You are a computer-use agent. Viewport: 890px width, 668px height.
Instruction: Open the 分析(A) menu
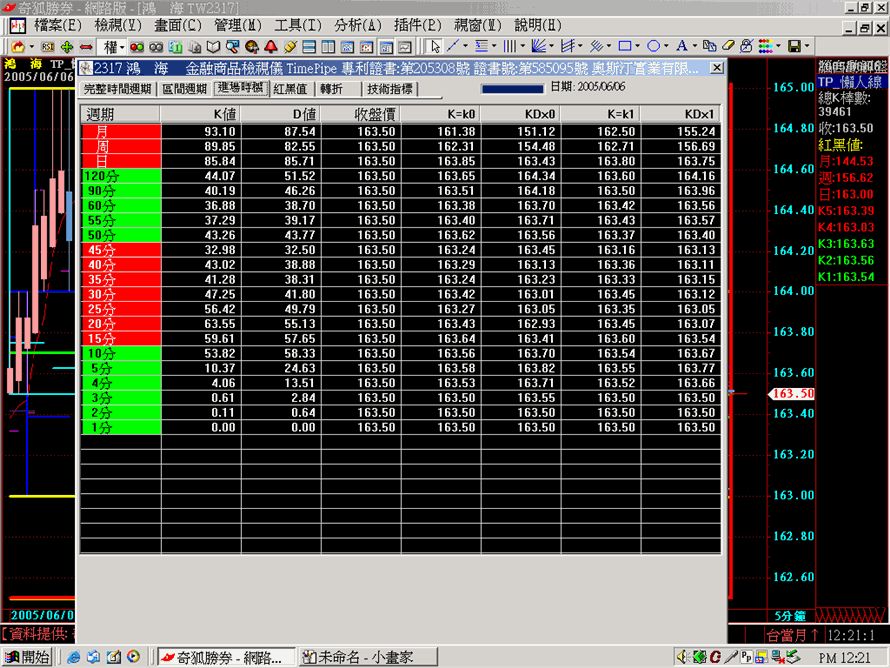(358, 24)
